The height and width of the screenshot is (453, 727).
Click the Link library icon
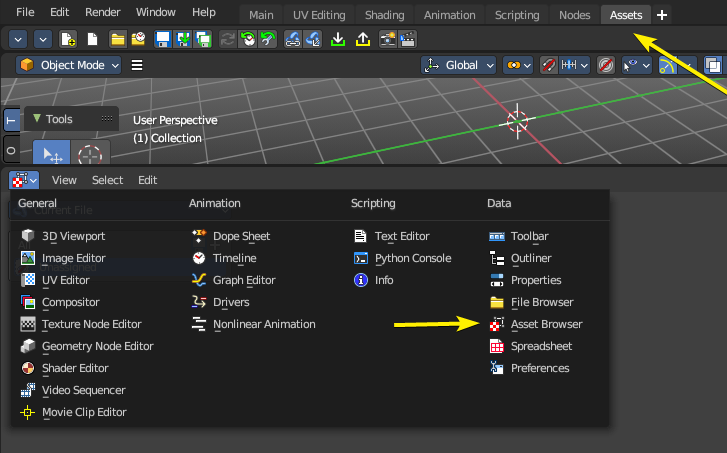pyautogui.click(x=293, y=39)
